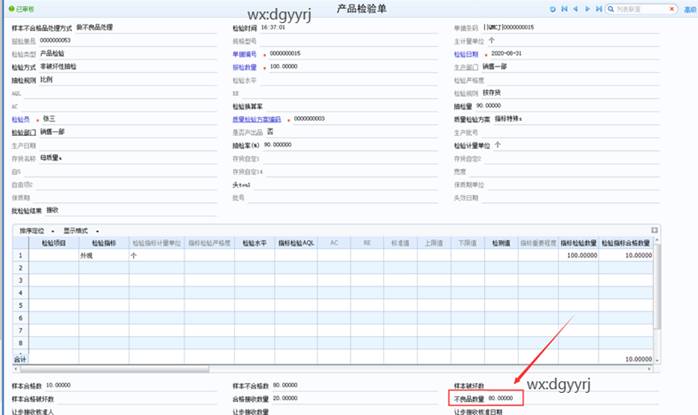This screenshot has height=415, width=698.
Task: Click the 检验部门 link label
Action: pos(24,131)
